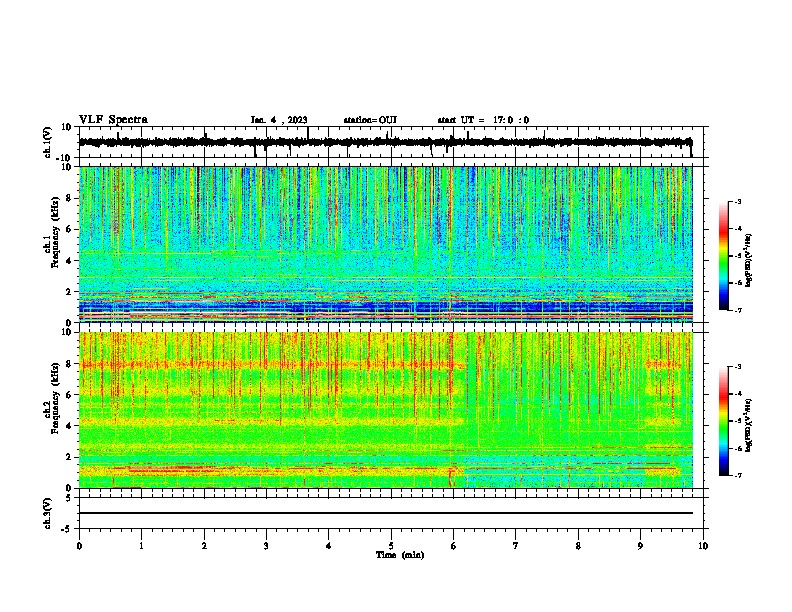This screenshot has height=612, width=792.
Task: Select the "VLF Spectra" title text
Action: click(x=114, y=120)
